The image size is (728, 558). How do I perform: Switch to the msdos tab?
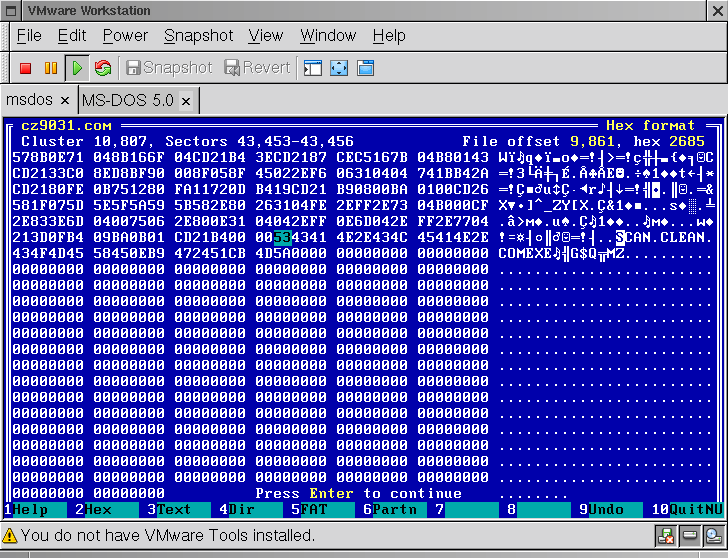tap(29, 100)
